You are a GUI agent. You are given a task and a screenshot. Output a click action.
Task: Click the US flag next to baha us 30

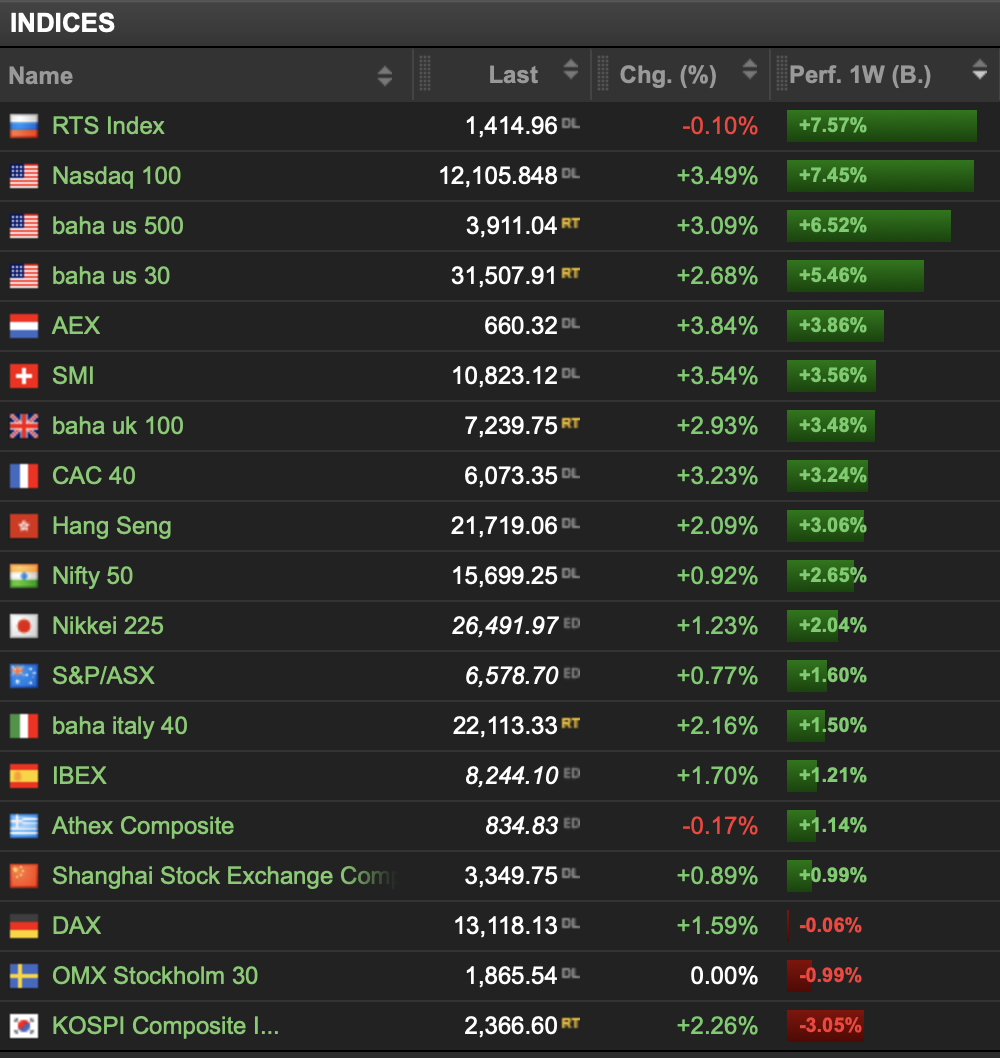24,276
